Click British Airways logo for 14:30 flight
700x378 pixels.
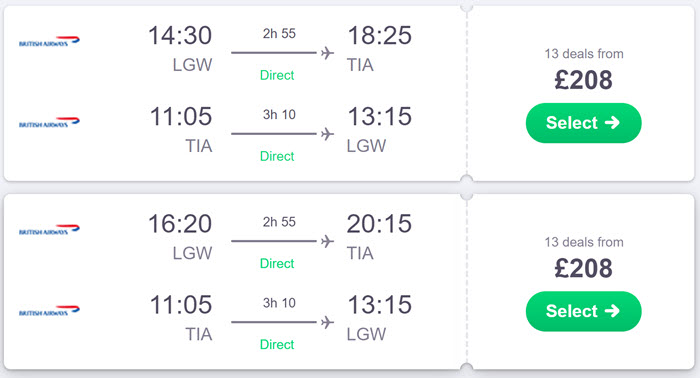49,41
